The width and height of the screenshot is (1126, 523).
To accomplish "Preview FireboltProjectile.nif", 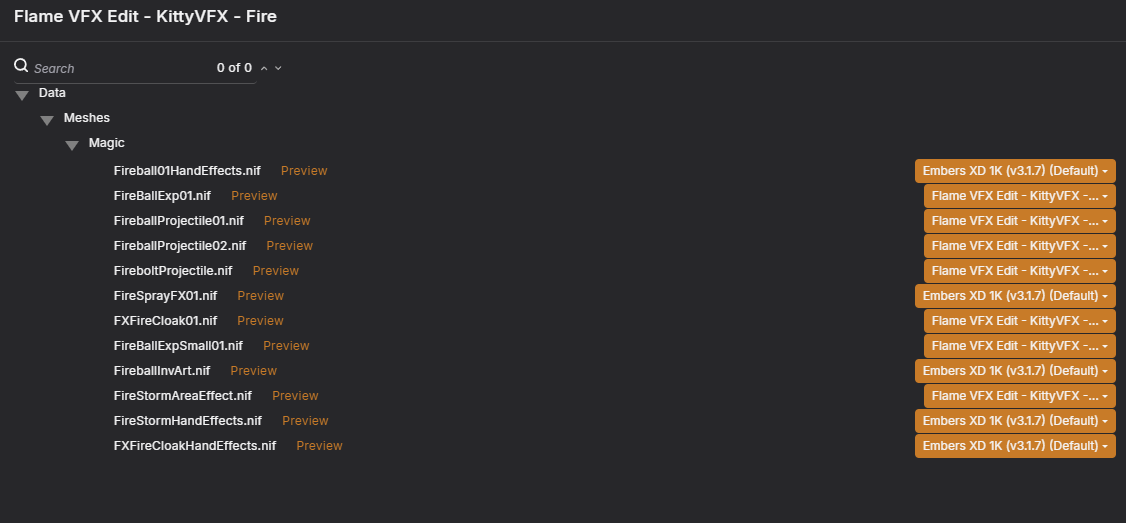I will pyautogui.click(x=276, y=271).
